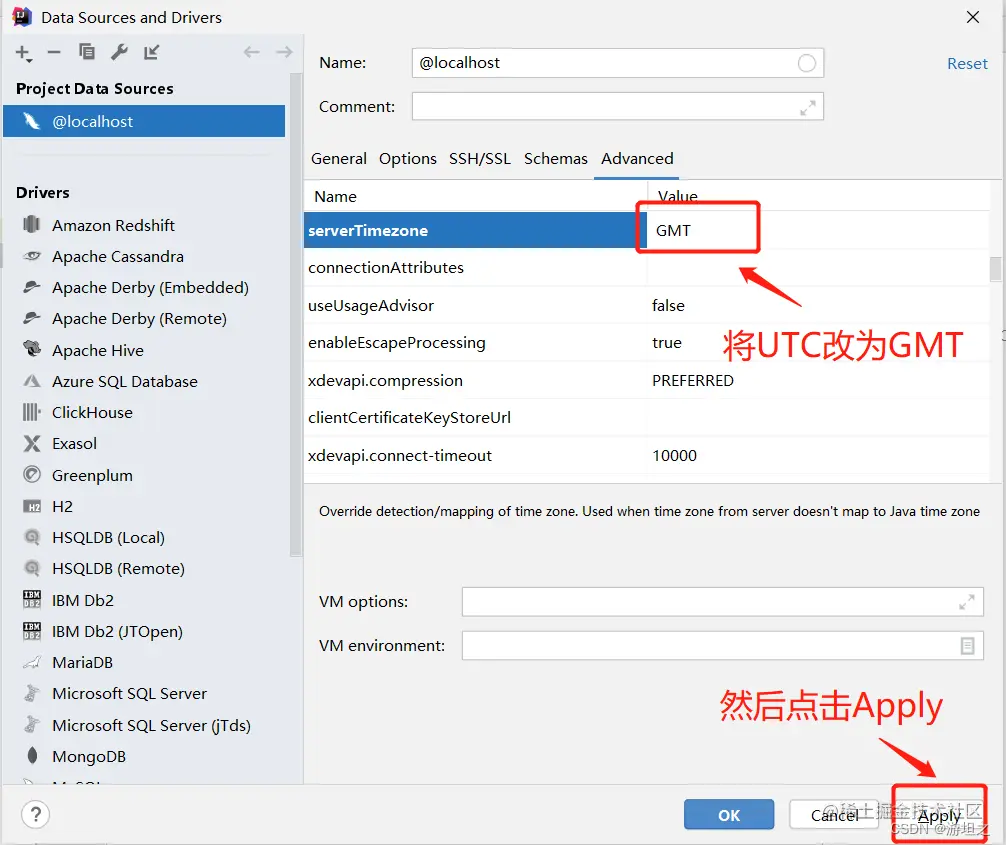Open driver settings wrench icon
Viewport: 1006px width, 845px height.
coord(119,51)
